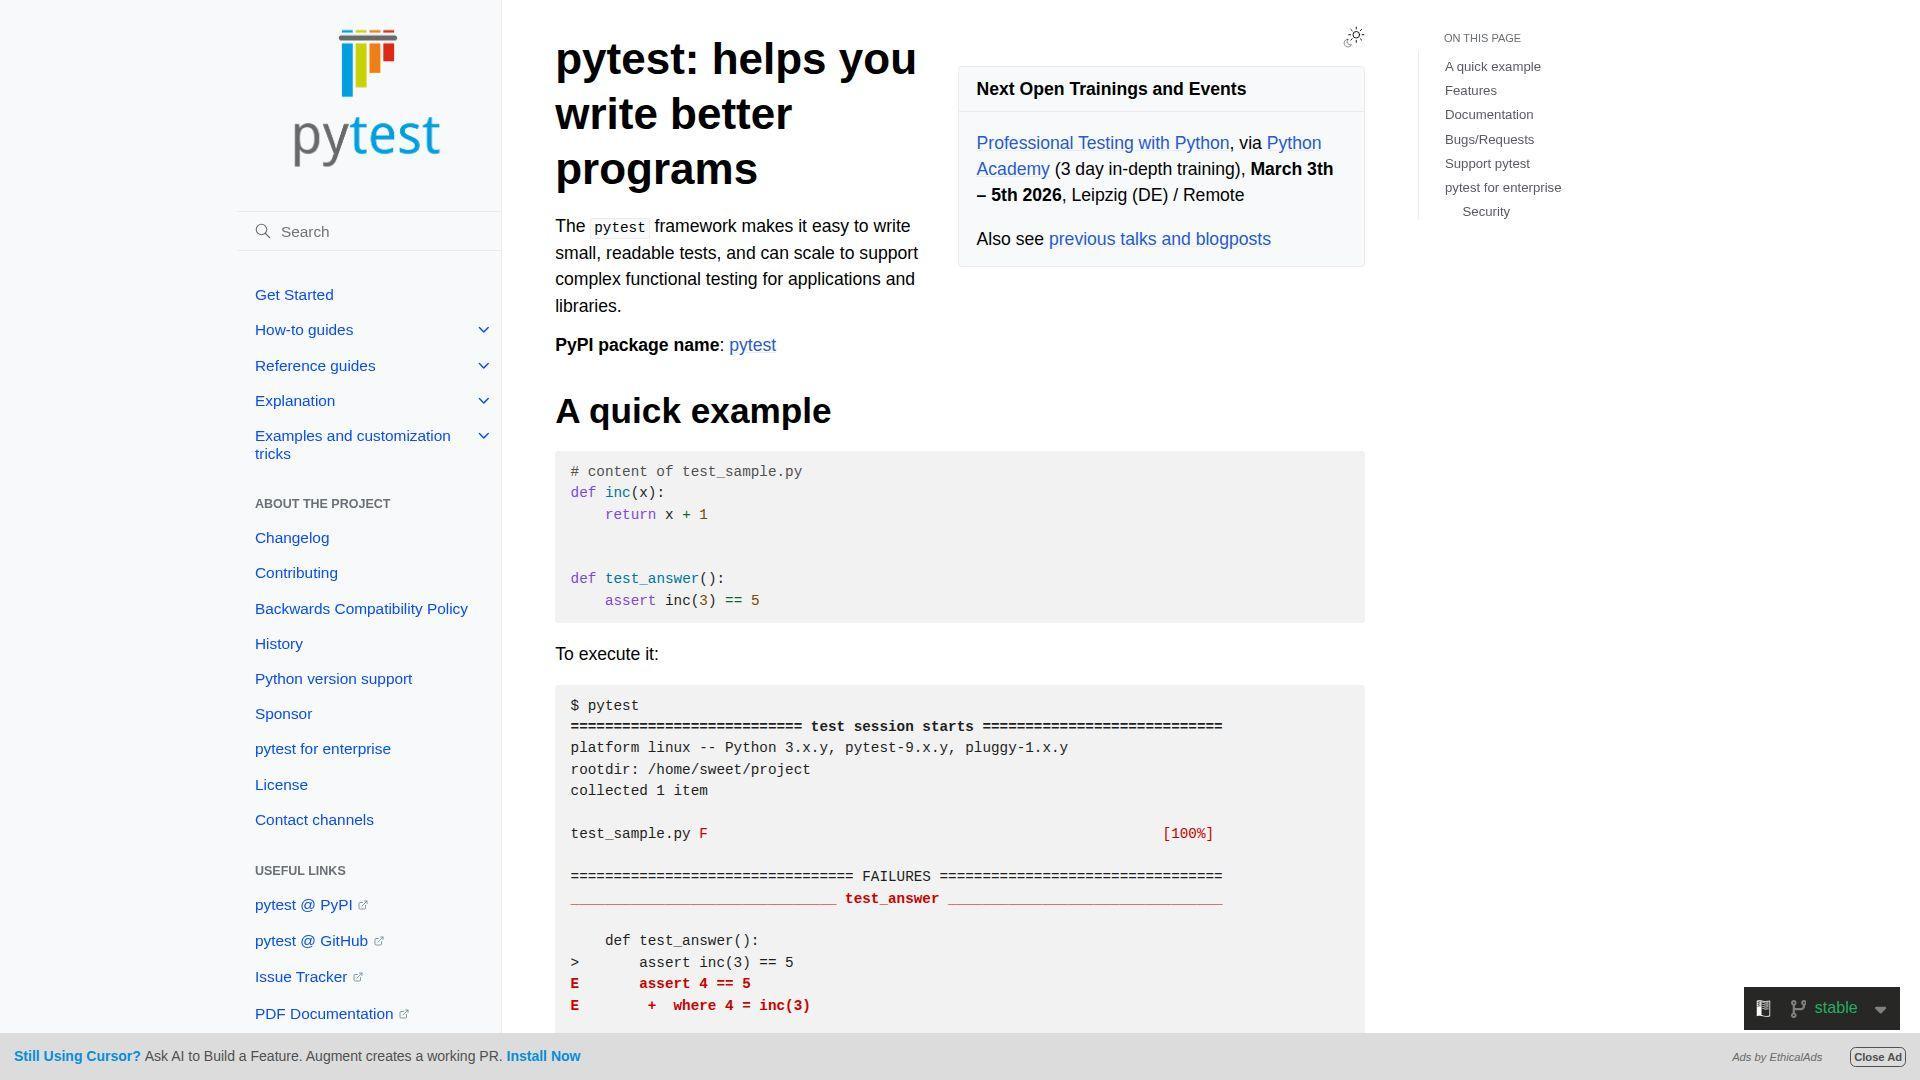The height and width of the screenshot is (1080, 1920).
Task: Click inside the Search input field
Action: click(370, 231)
